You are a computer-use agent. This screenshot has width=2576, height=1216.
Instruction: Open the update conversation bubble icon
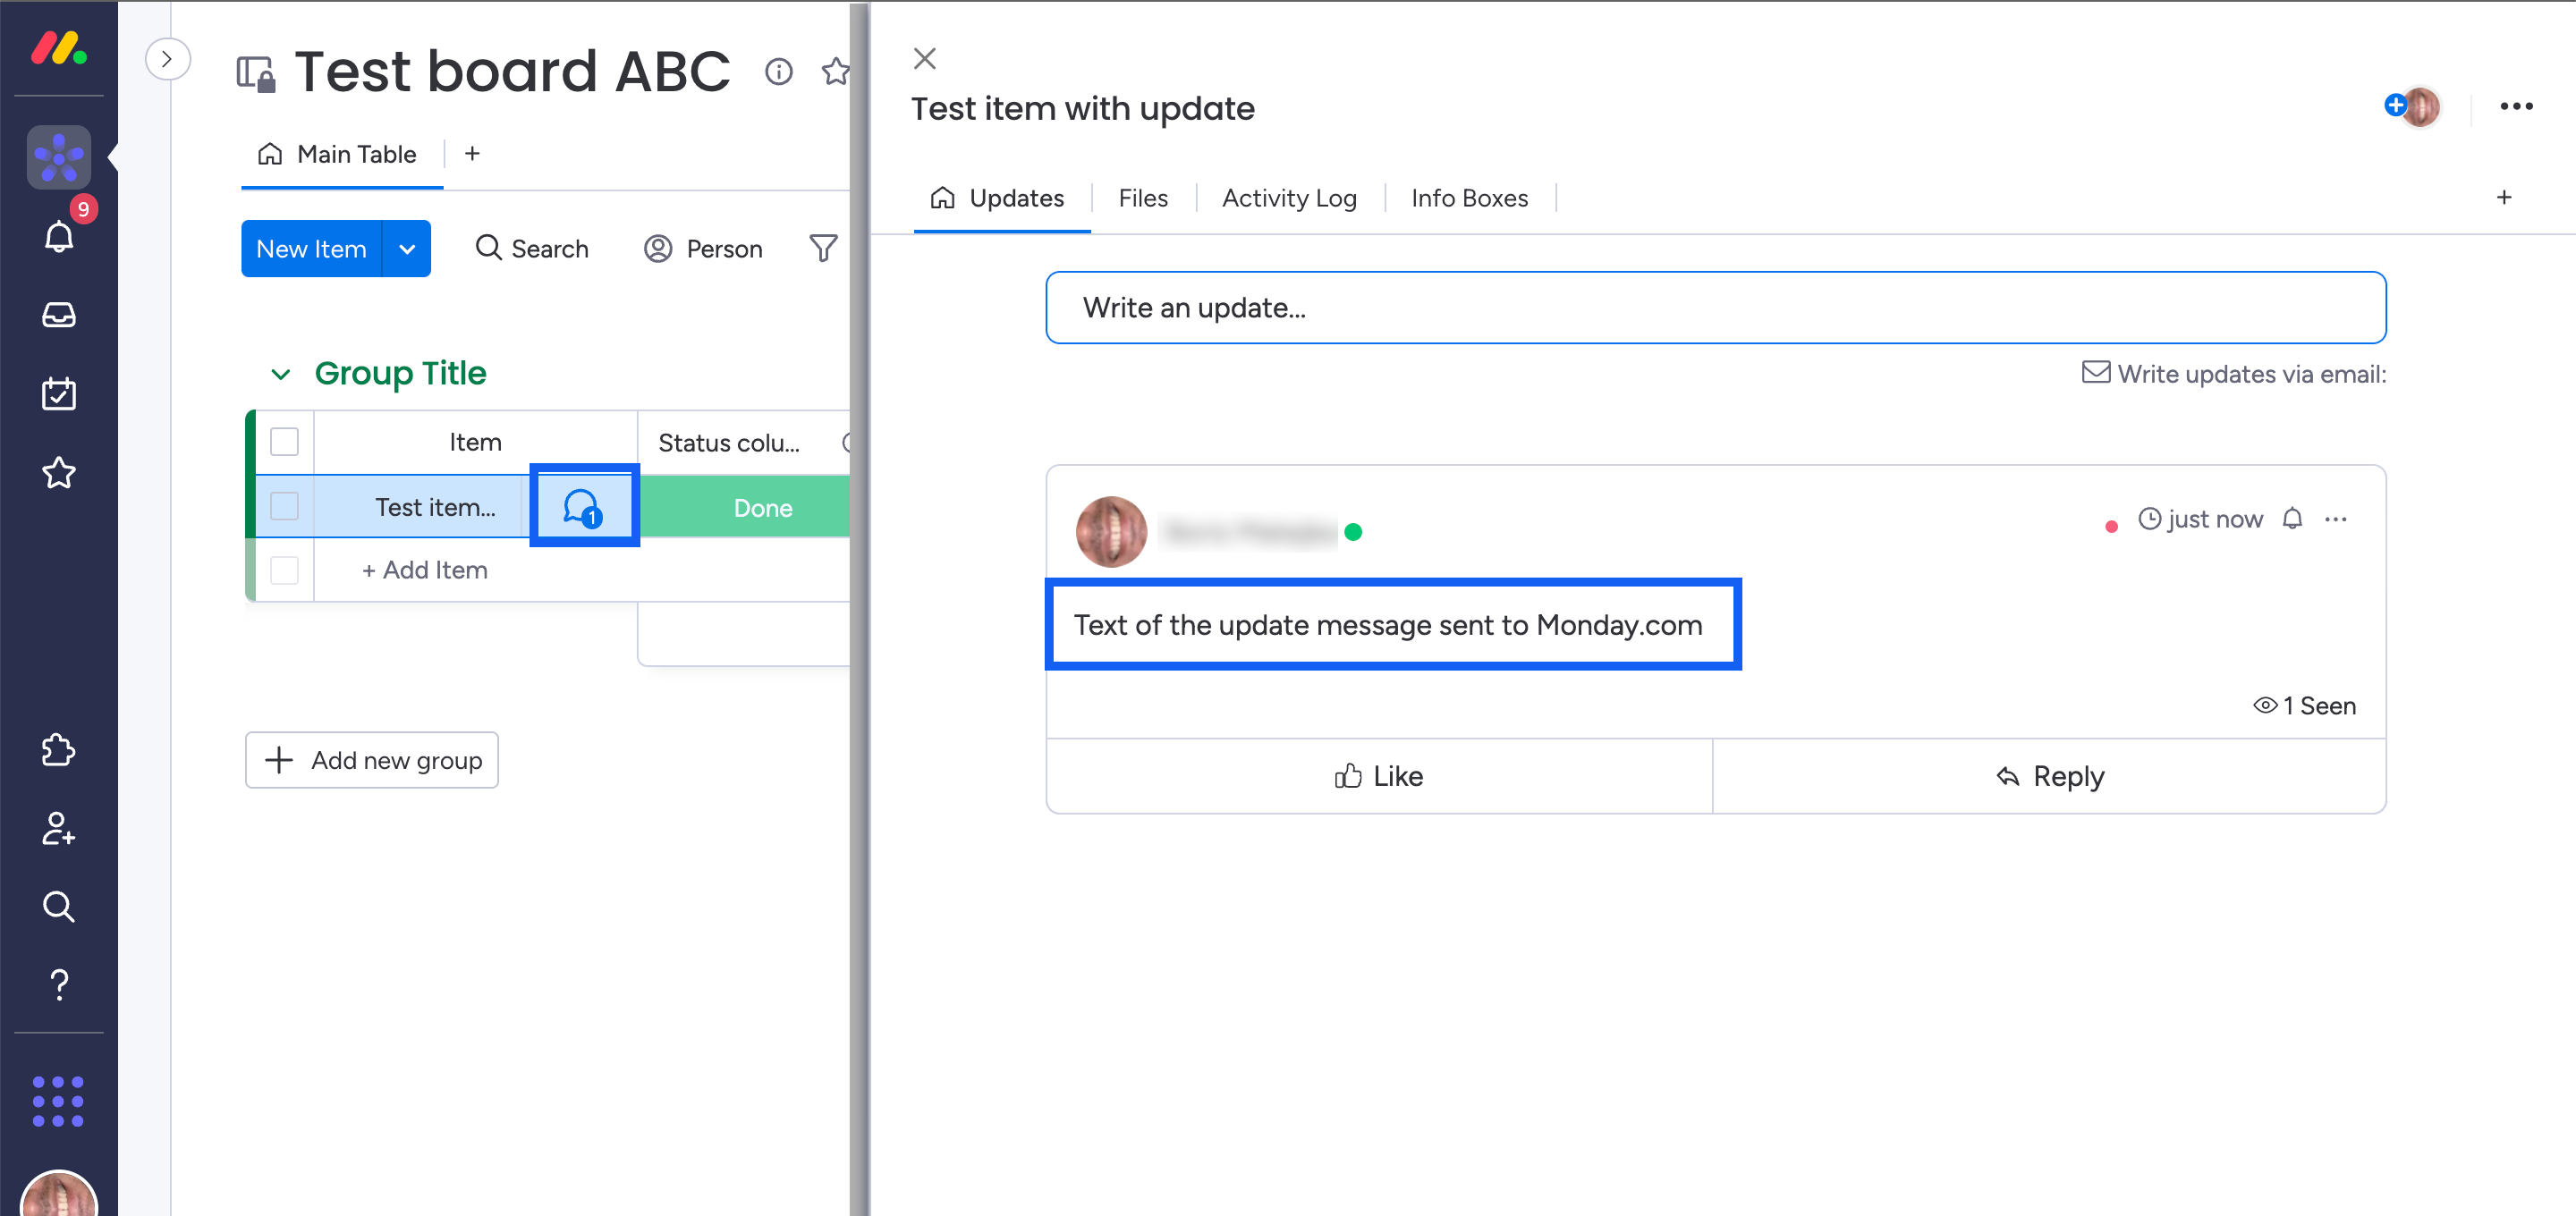[583, 507]
